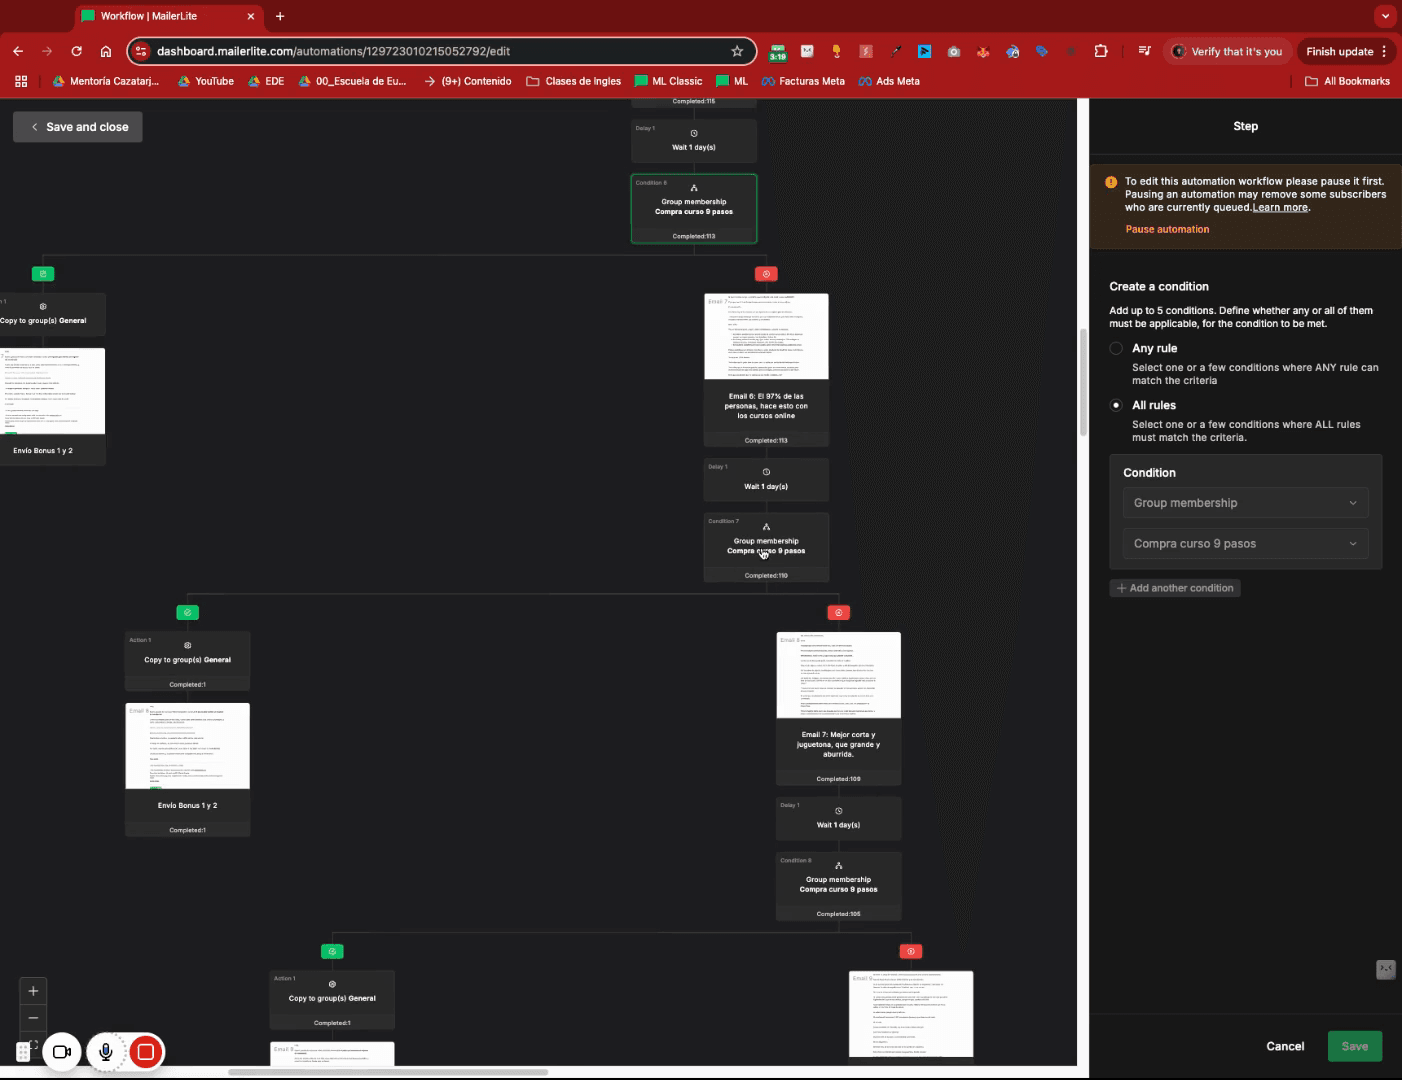This screenshot has height=1080, width=1402.
Task: Click the red no-branch icon under Condition 6
Action: (766, 274)
